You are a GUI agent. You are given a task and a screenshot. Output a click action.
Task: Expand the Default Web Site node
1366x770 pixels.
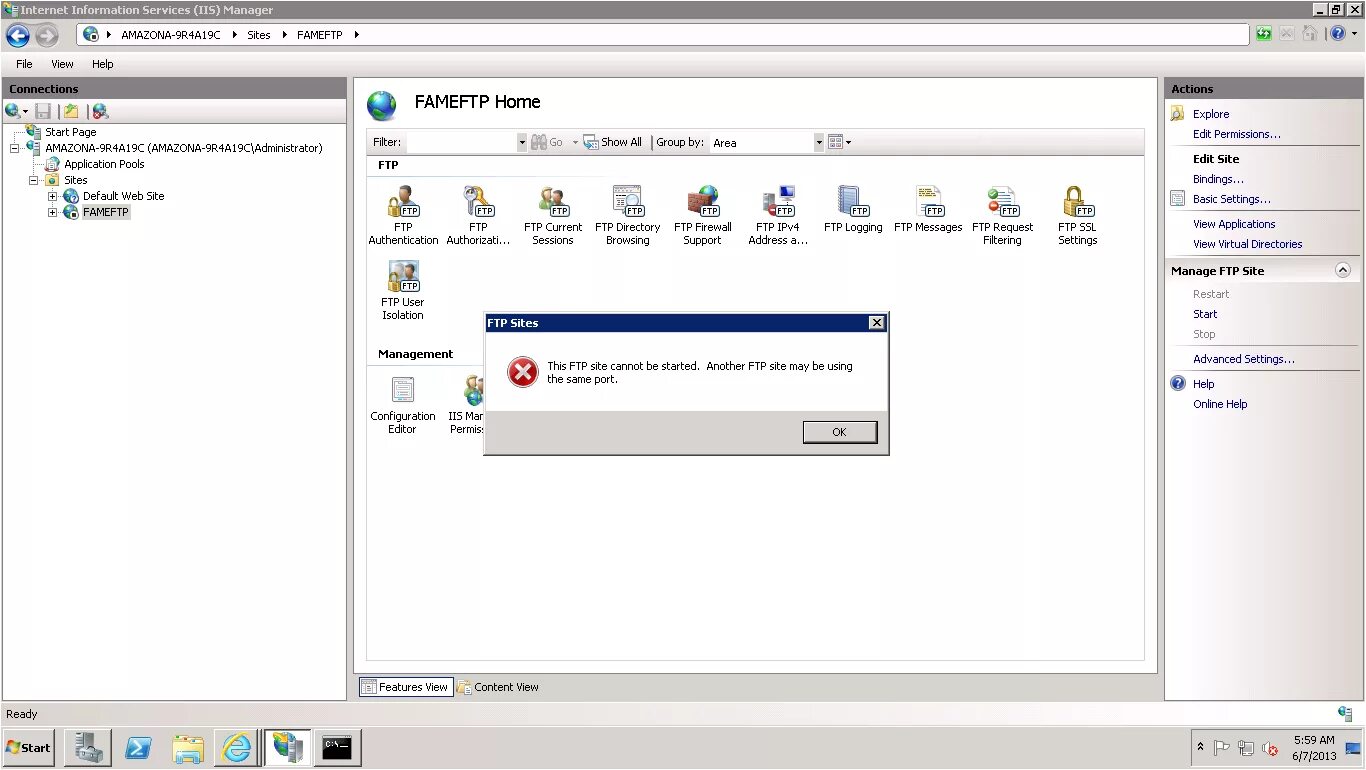tap(53, 196)
